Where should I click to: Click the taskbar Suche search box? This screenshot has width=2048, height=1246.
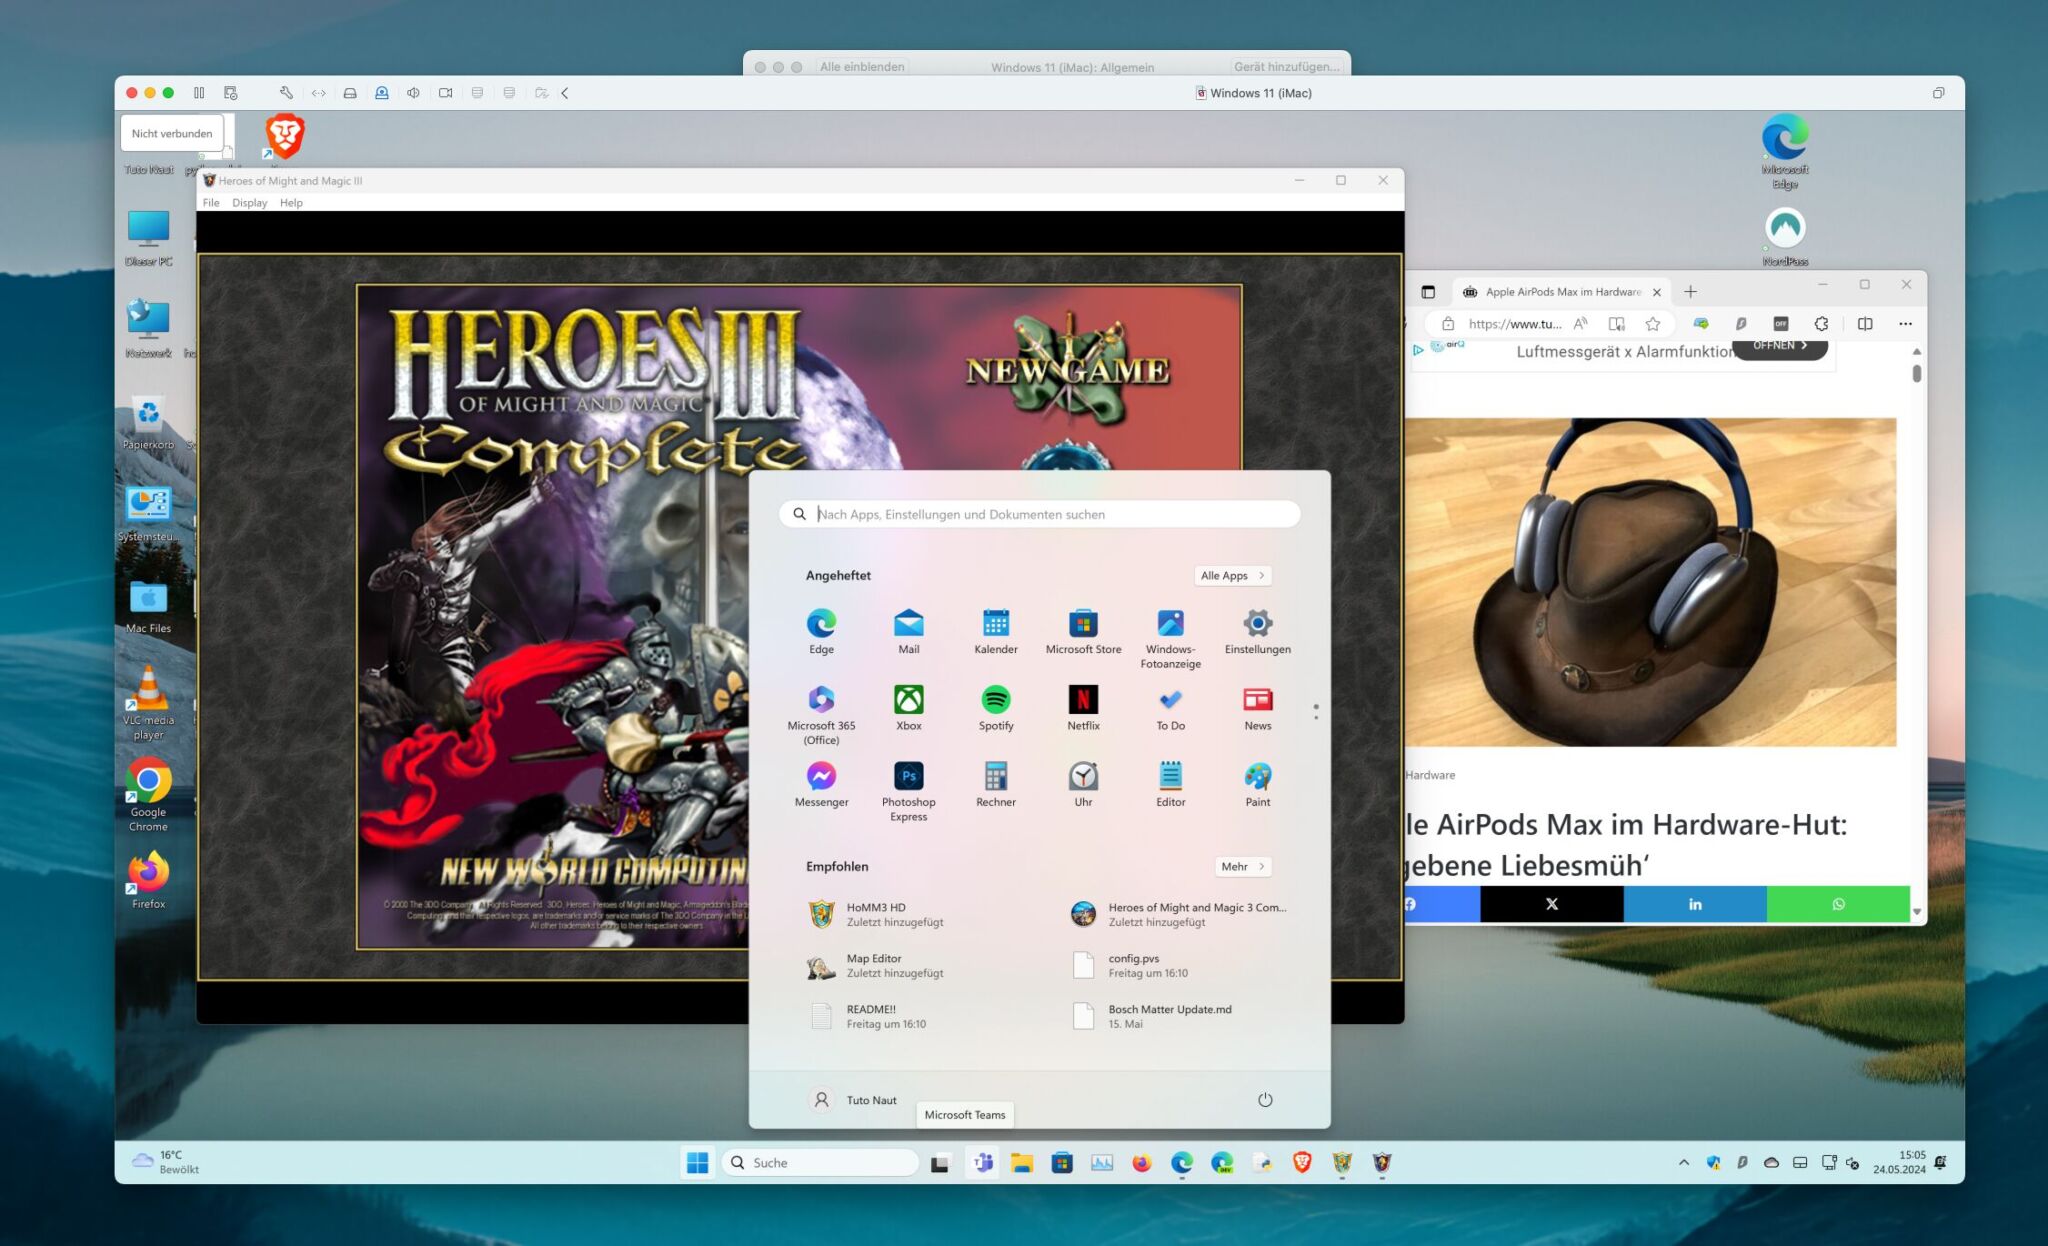820,1162
